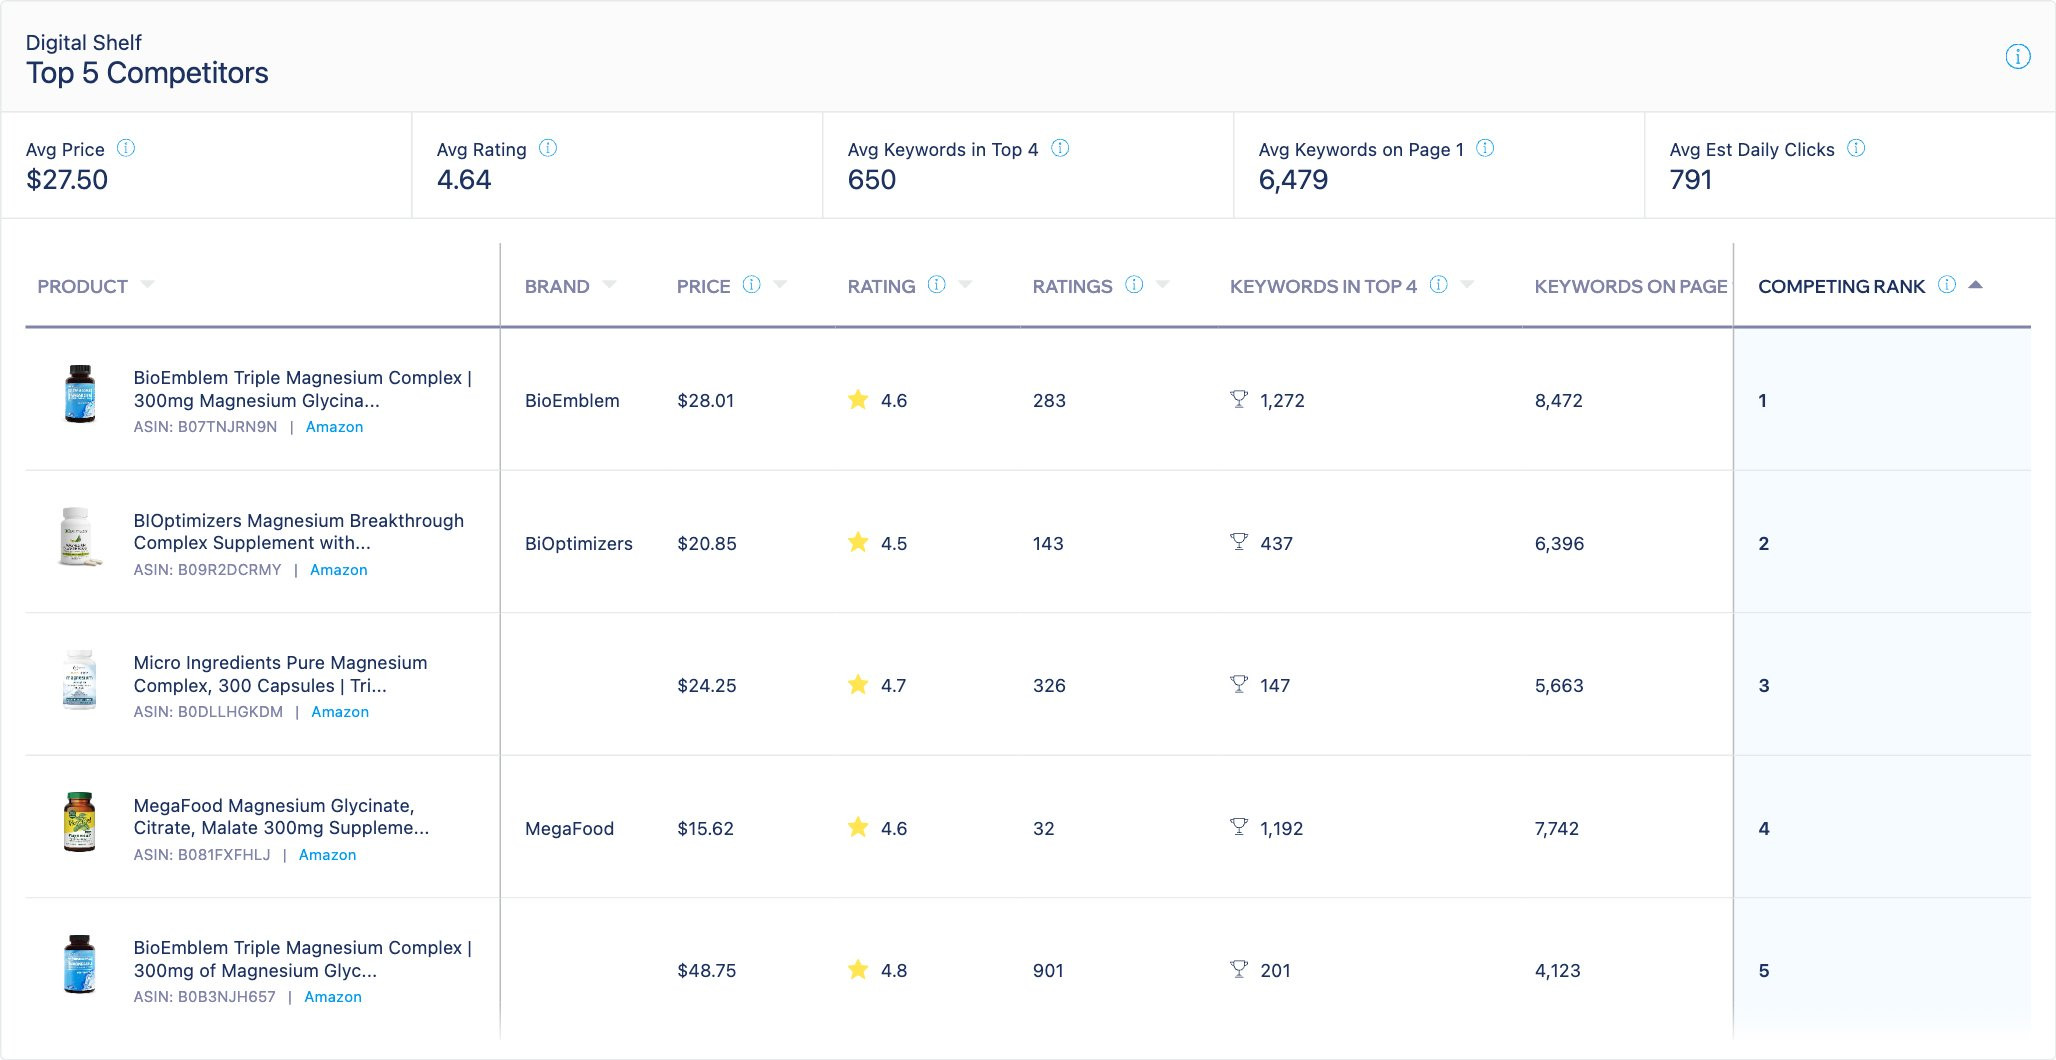
Task: Open the Amazon link for BiOptimizers product
Action: coord(339,570)
